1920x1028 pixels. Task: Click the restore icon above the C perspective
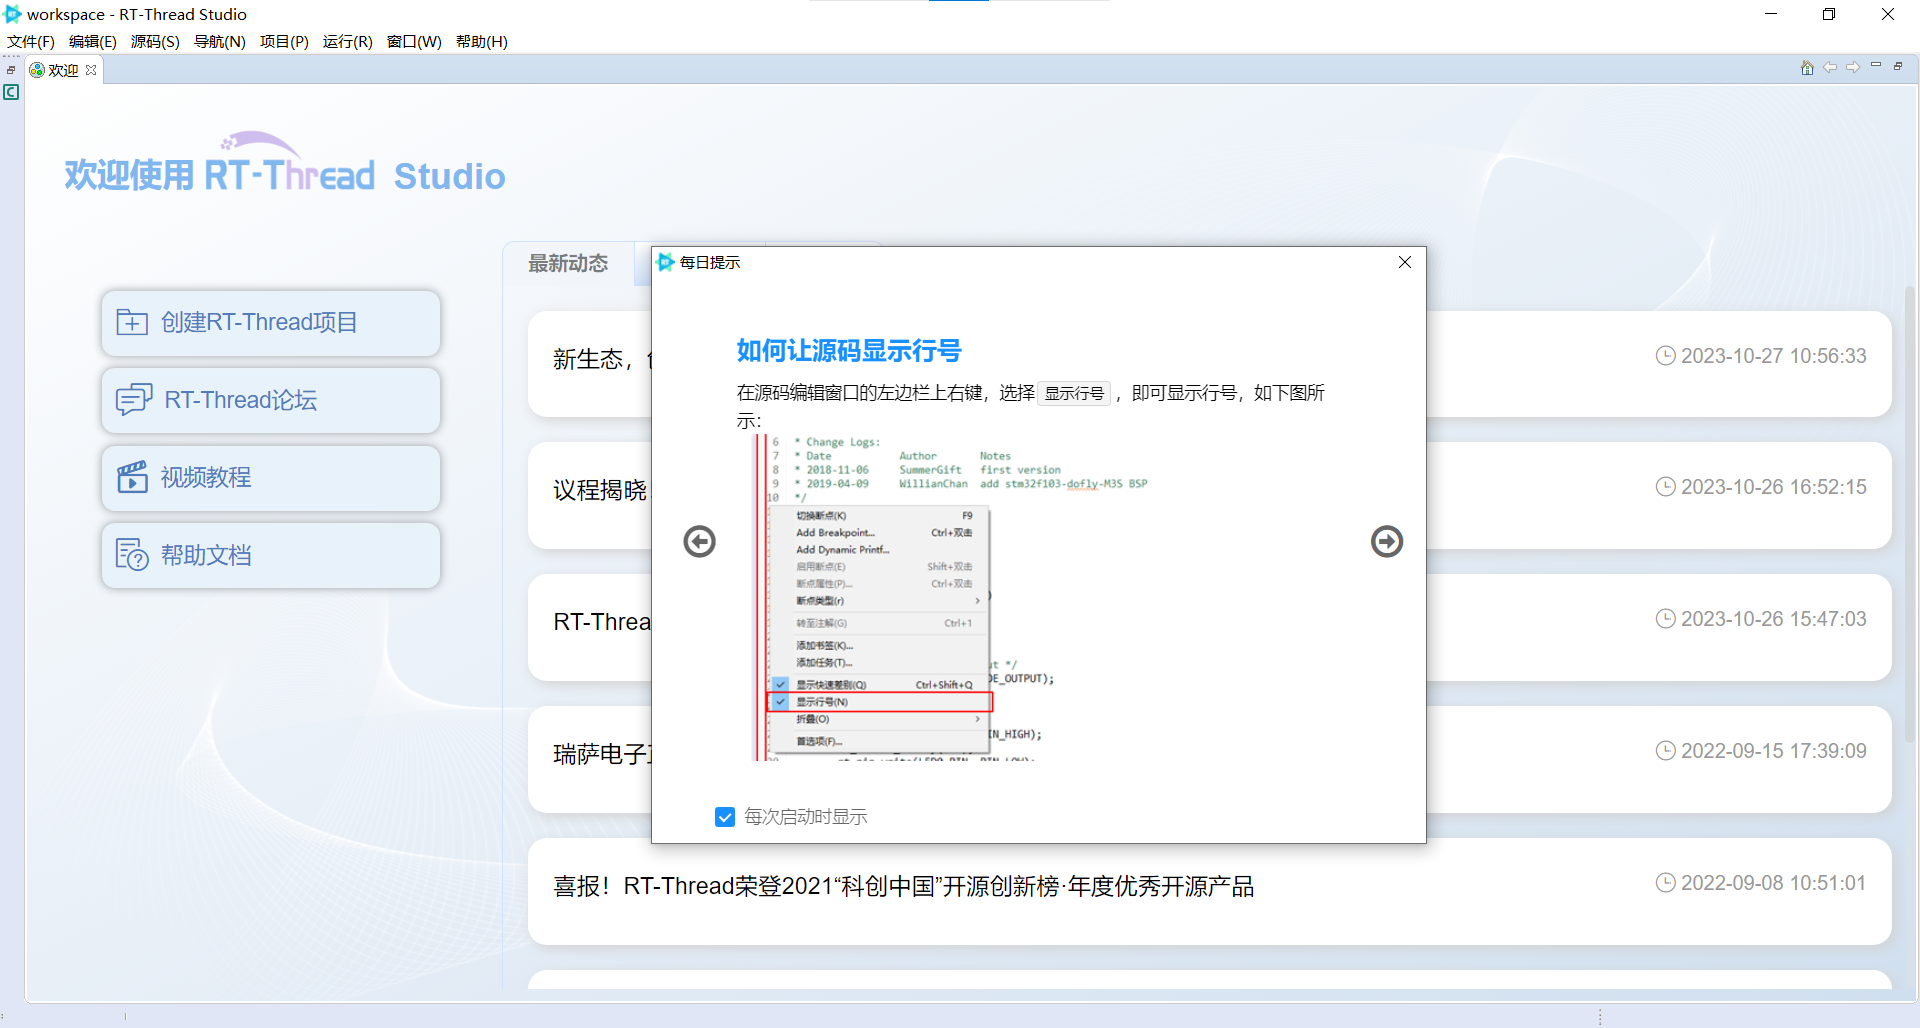(11, 70)
